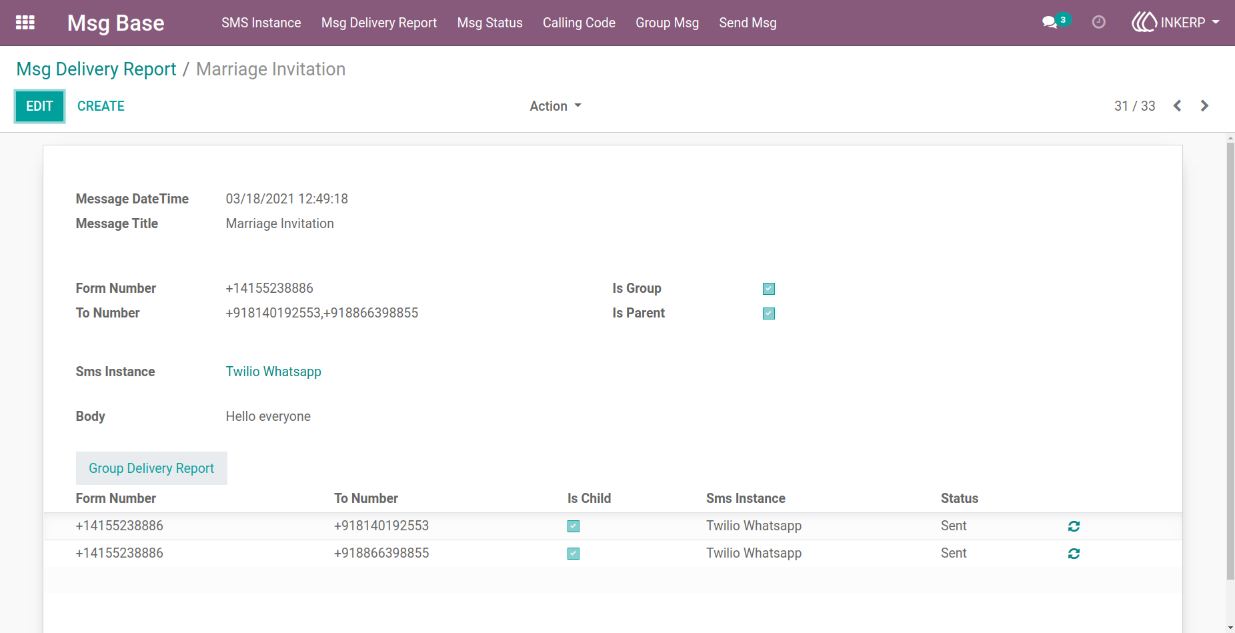Open the Msg Status menu
Image resolution: width=1235 pixels, height=633 pixels.
point(490,22)
